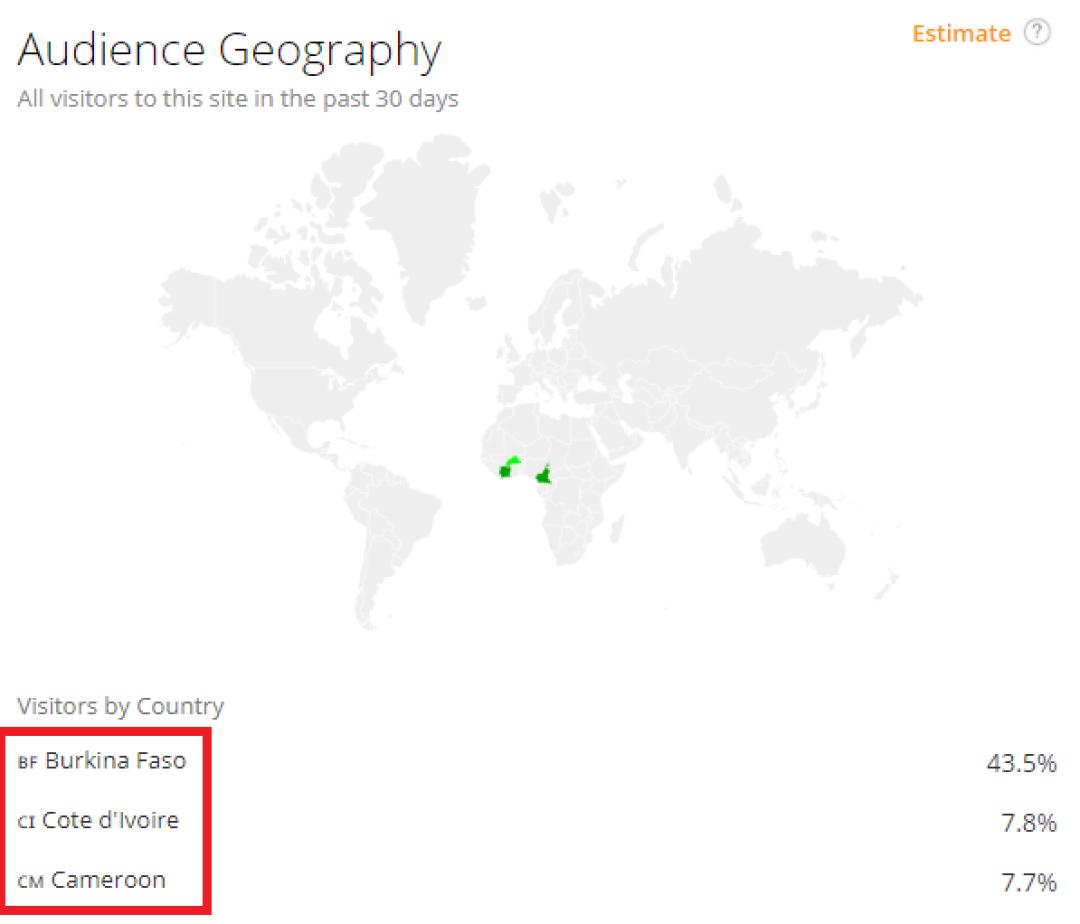Click light green Burkina Faso on map
Screen dimensions: 1080x924
pos(512,461)
